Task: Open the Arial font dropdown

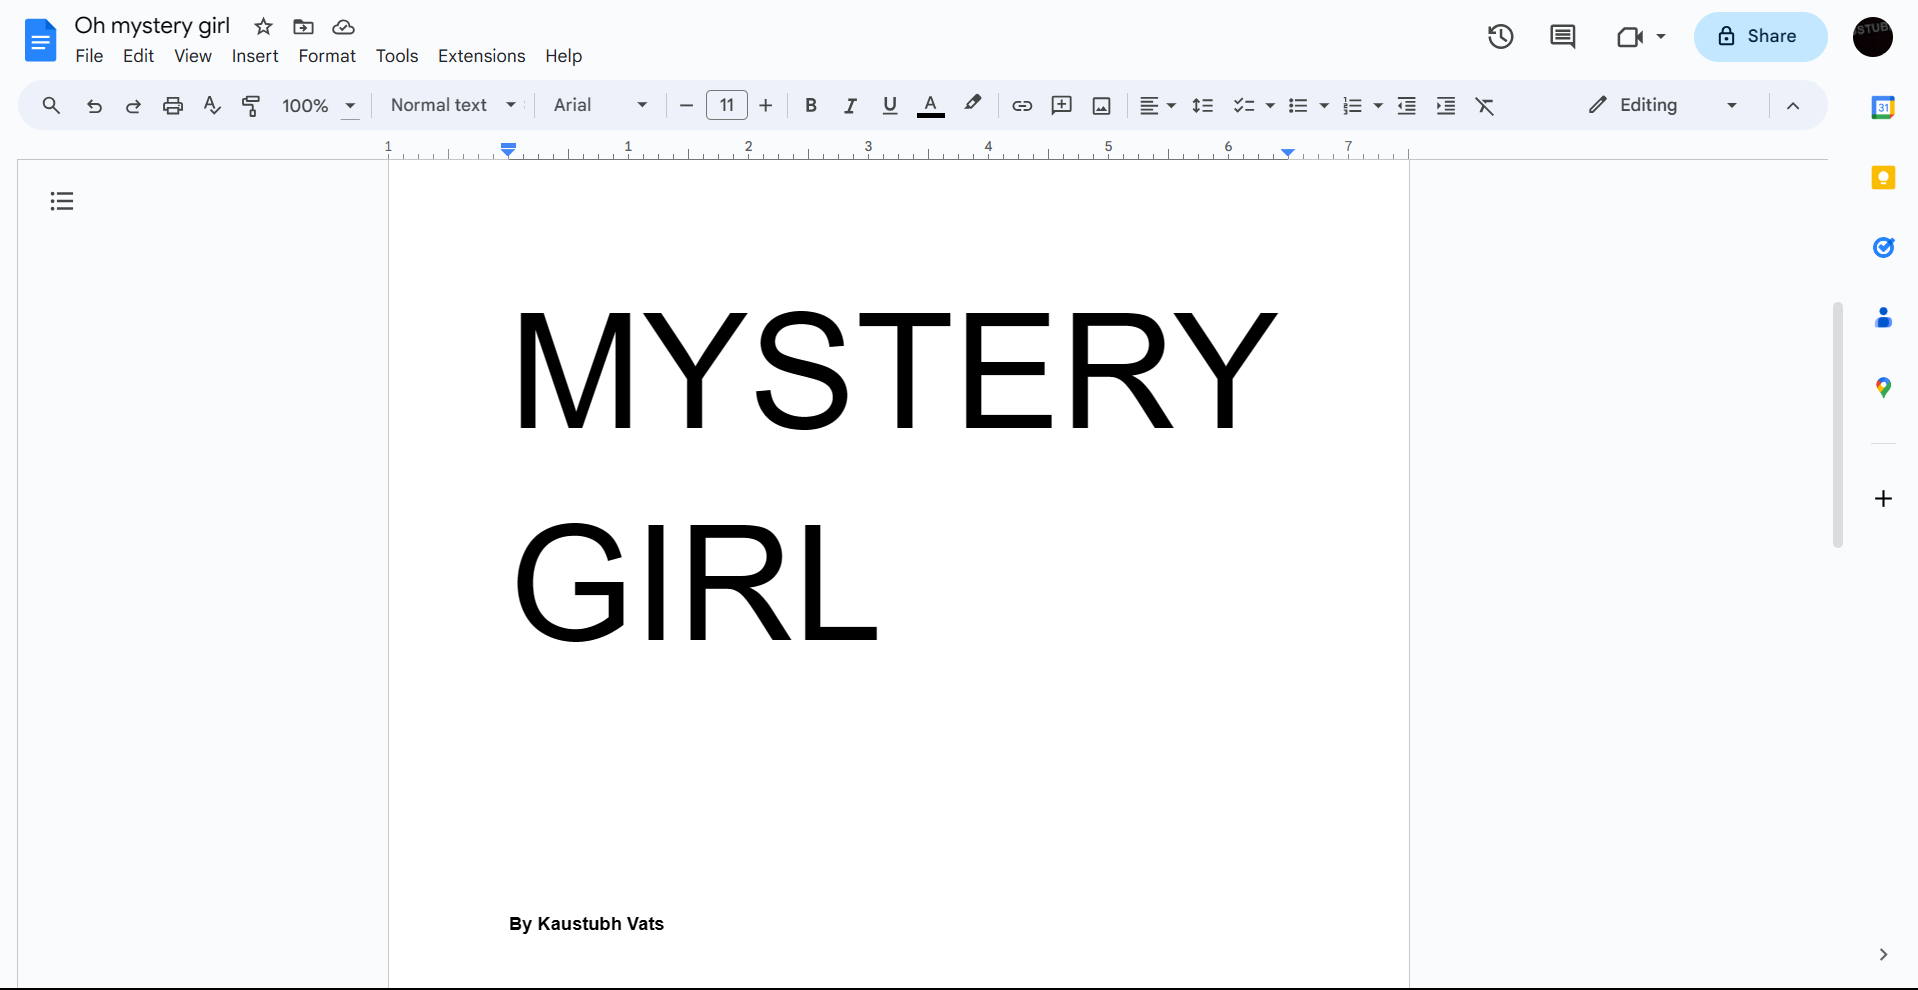Action: coord(600,105)
